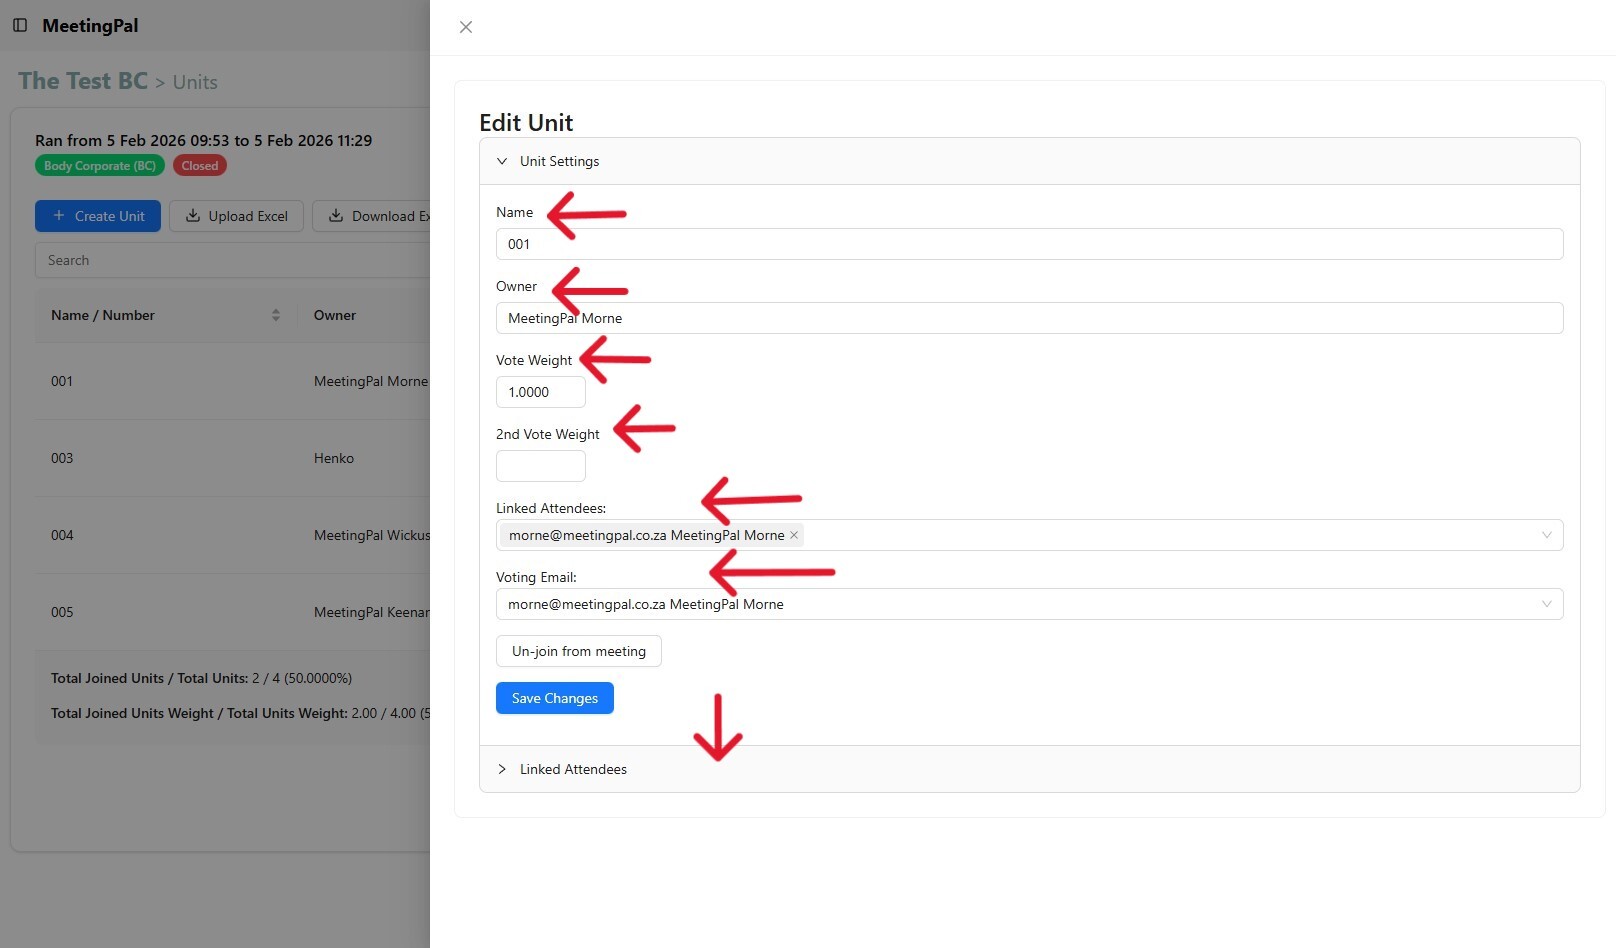1616x948 pixels.
Task: Click the Owner text field
Action: (1028, 318)
